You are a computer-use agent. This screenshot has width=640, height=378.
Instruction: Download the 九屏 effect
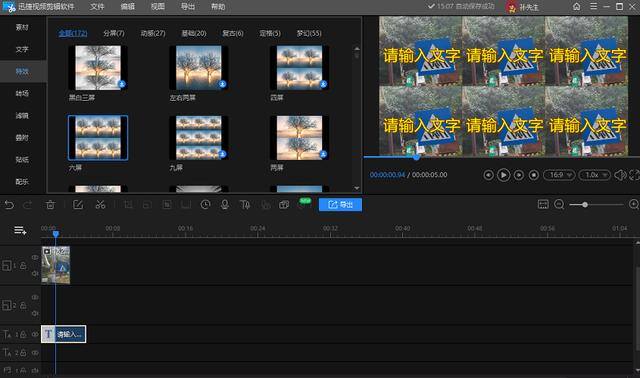pyautogui.click(x=222, y=154)
